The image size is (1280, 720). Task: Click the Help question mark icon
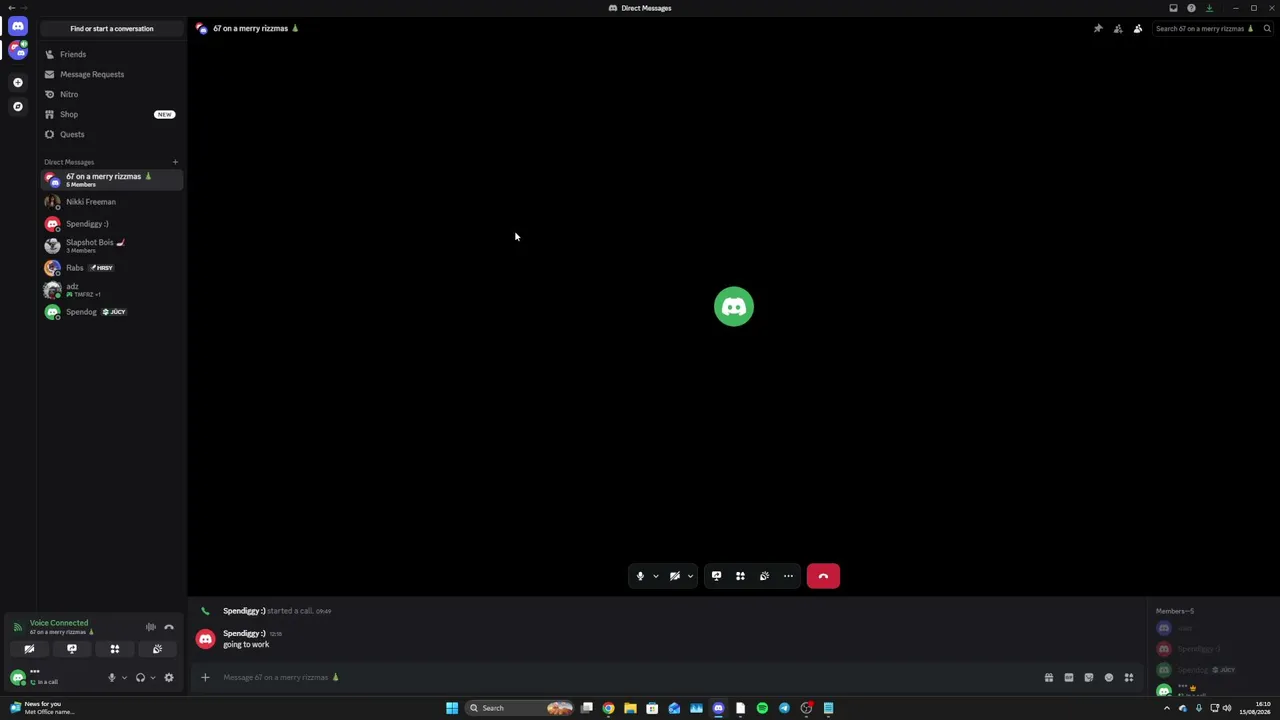click(1191, 8)
